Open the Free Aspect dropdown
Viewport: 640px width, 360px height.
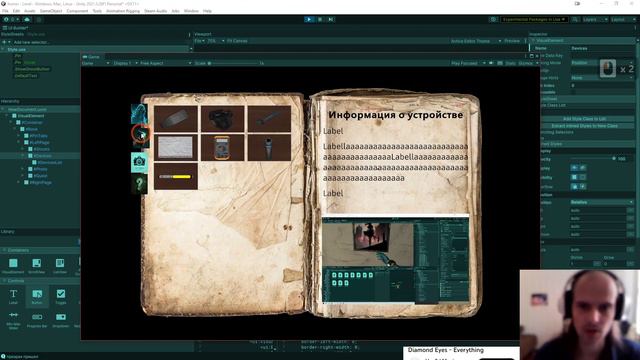pyautogui.click(x=165, y=63)
